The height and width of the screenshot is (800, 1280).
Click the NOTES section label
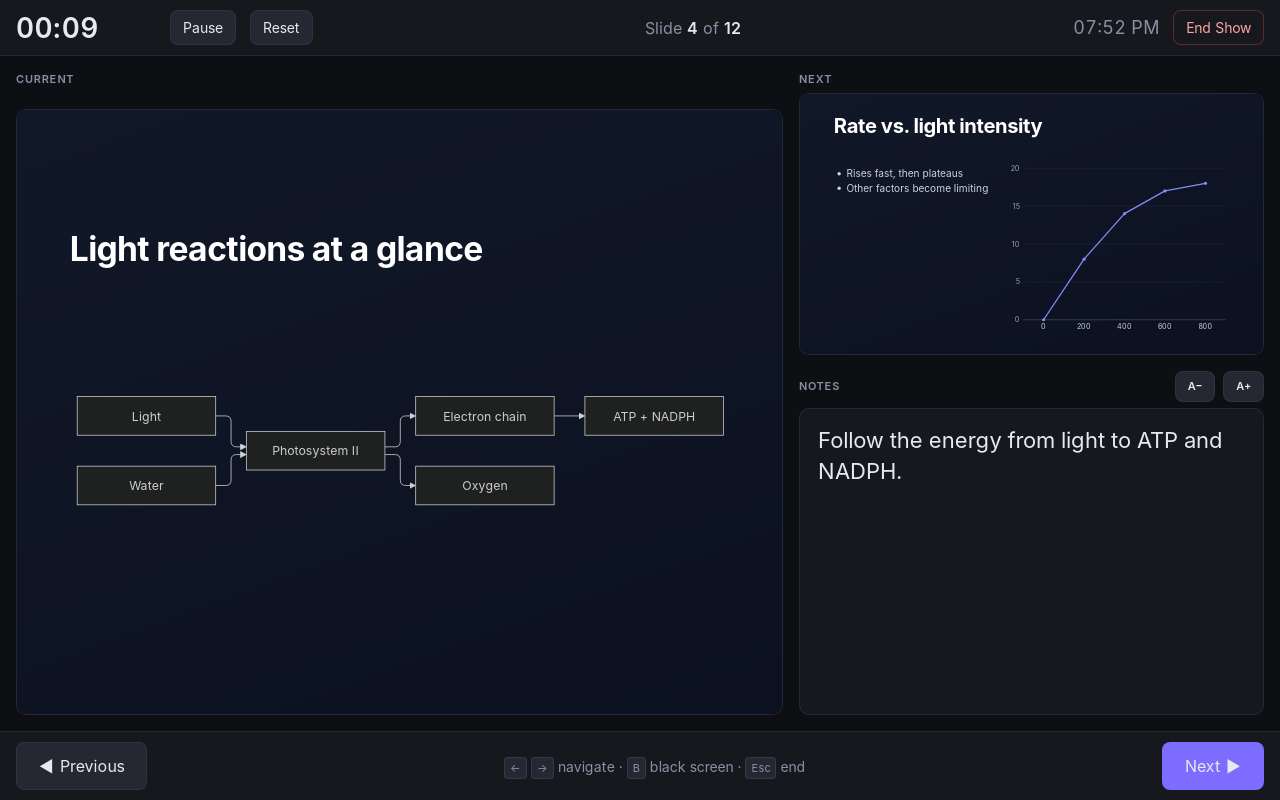pos(819,386)
